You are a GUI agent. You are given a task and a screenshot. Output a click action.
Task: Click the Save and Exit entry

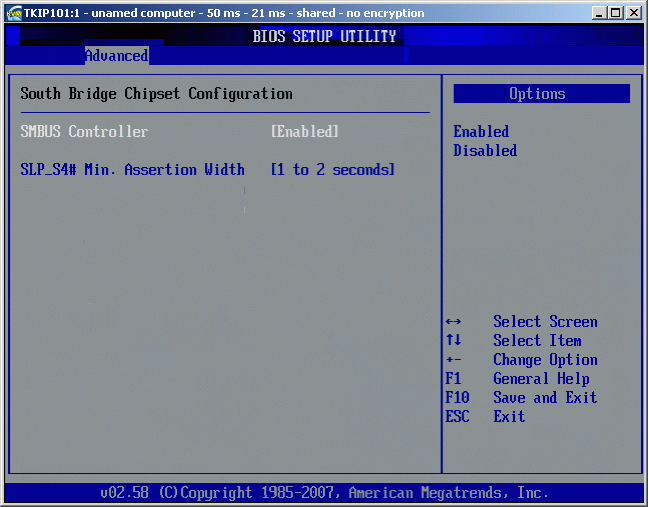pos(545,398)
